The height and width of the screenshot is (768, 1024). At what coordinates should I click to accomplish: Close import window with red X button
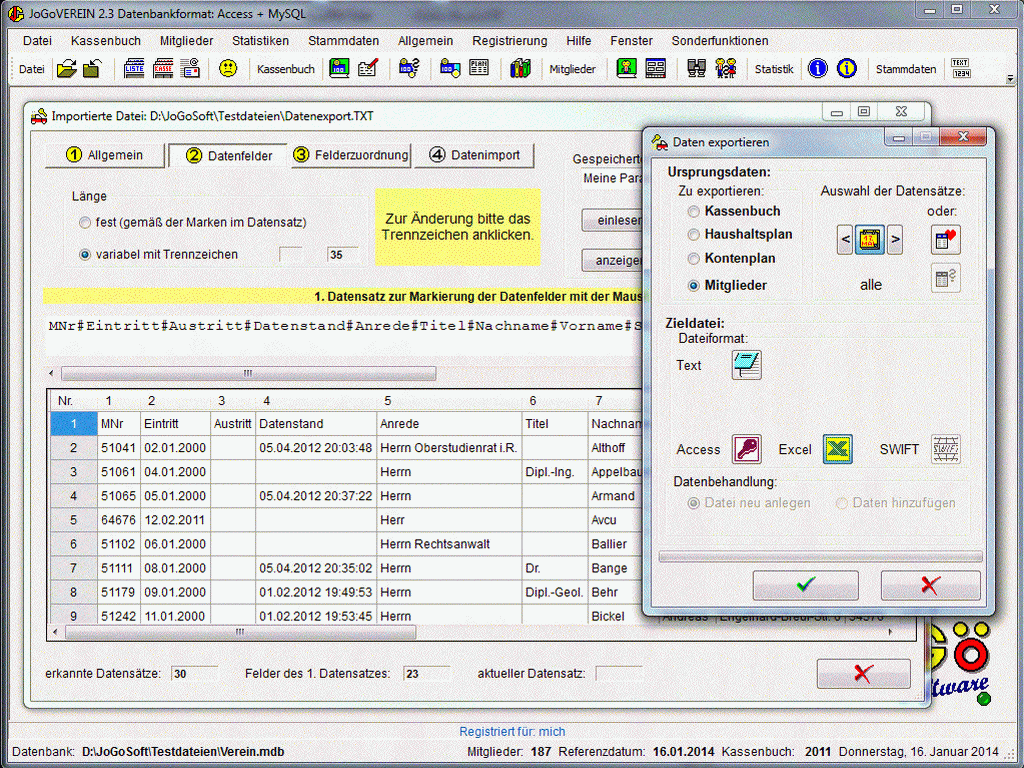click(x=863, y=673)
